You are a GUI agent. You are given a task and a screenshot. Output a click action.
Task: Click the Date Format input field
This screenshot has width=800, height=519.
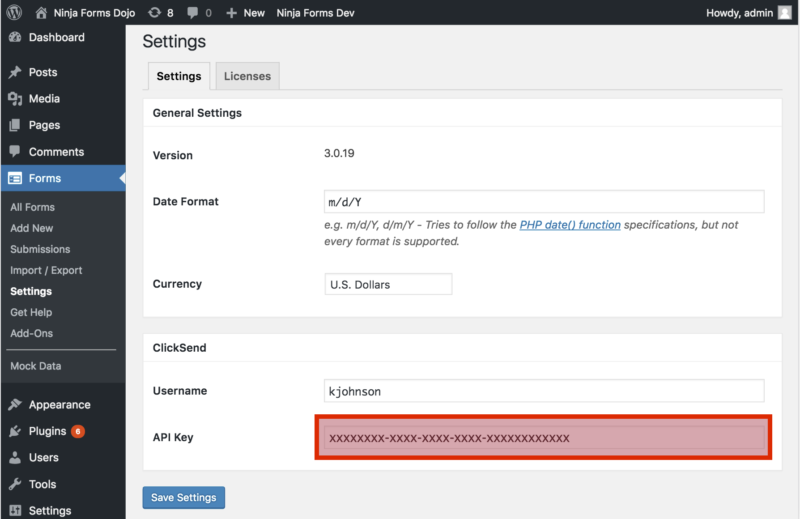point(544,202)
